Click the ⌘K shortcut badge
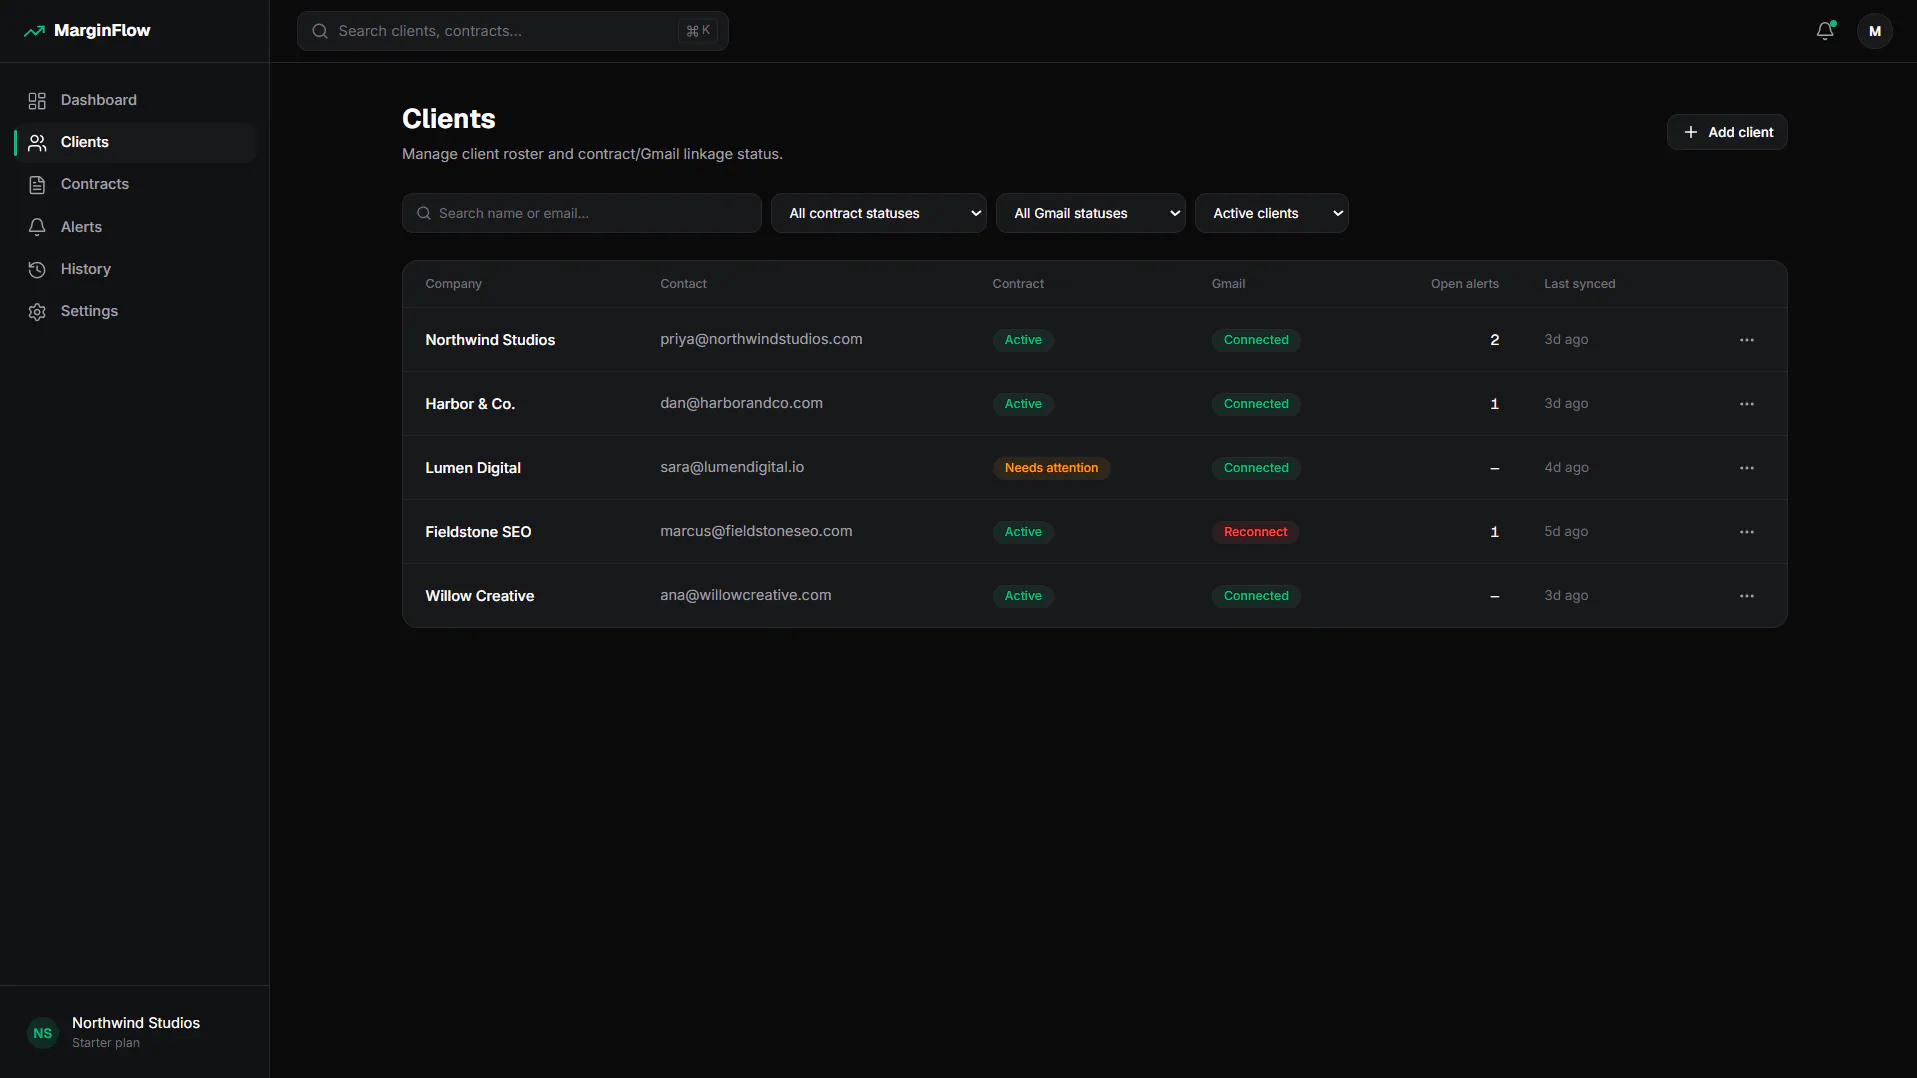Image resolution: width=1917 pixels, height=1078 pixels. [x=698, y=31]
